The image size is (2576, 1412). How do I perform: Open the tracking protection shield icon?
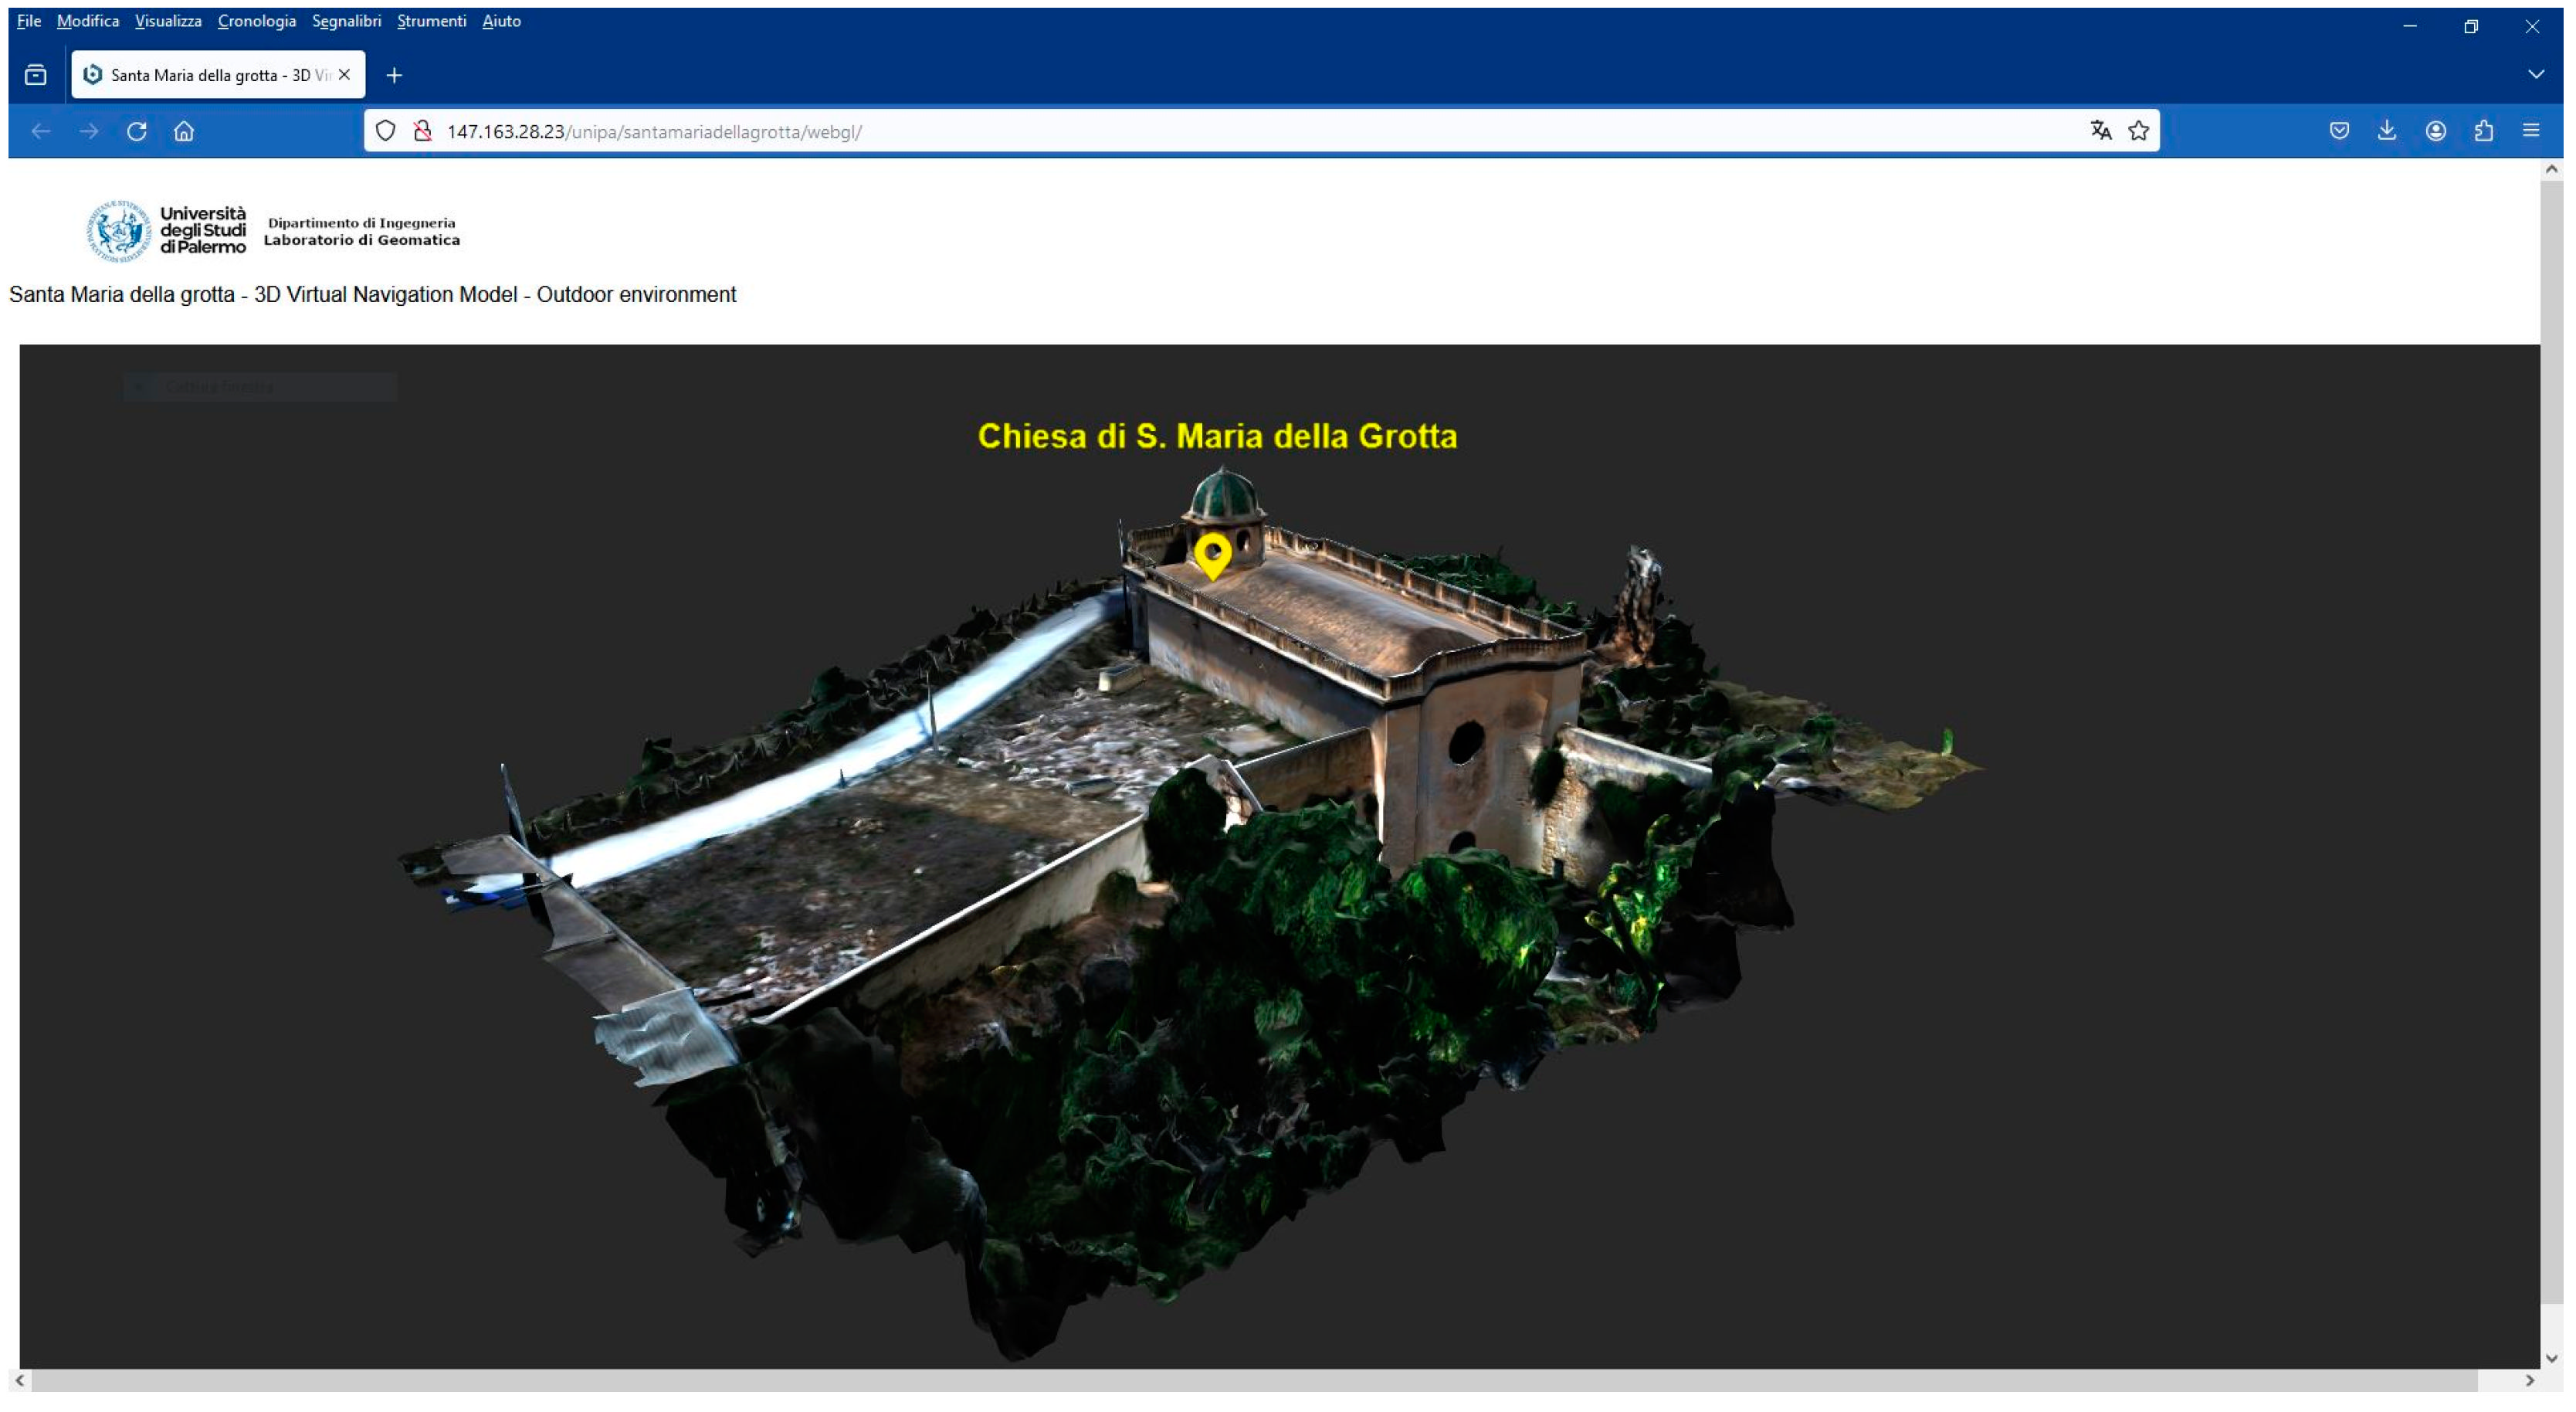click(385, 131)
